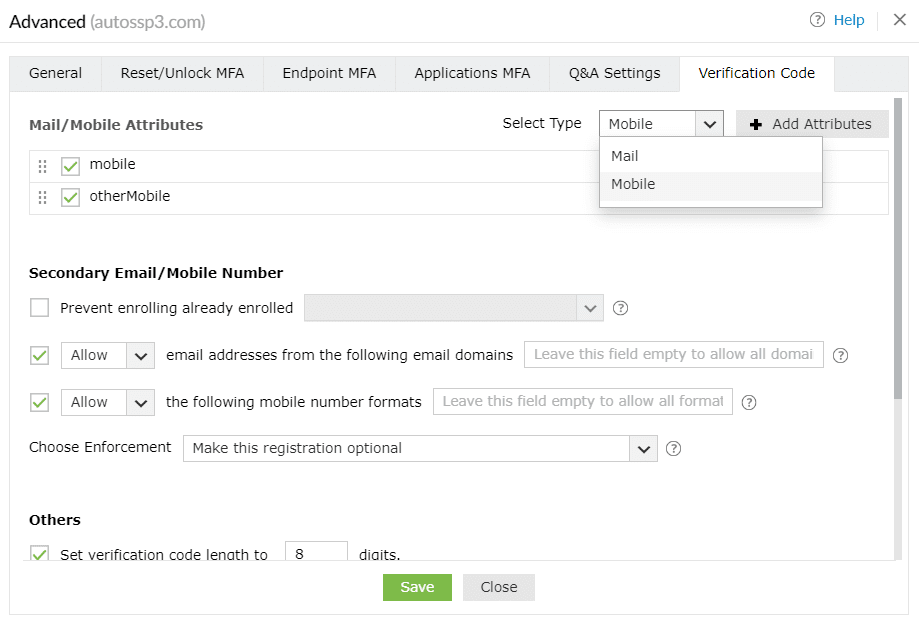Click plus icon on Add Attributes
Screen dimensions: 919x621
coord(756,125)
